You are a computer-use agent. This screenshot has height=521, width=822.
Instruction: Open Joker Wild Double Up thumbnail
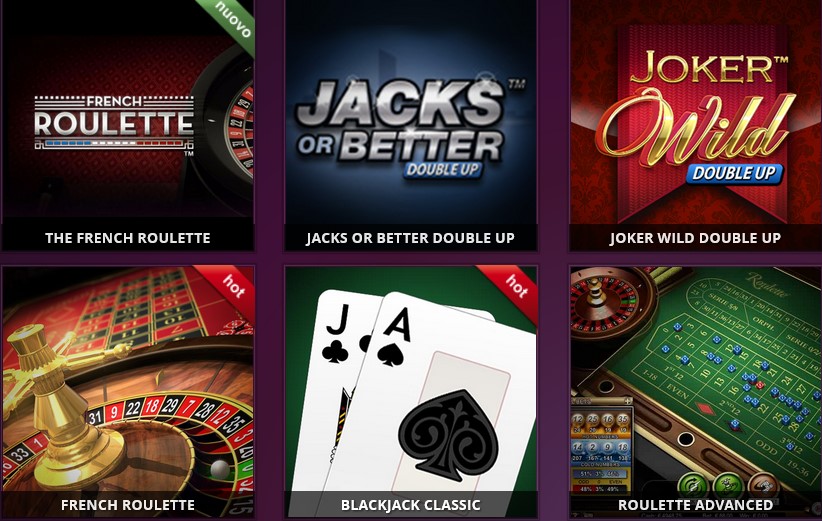click(x=696, y=125)
